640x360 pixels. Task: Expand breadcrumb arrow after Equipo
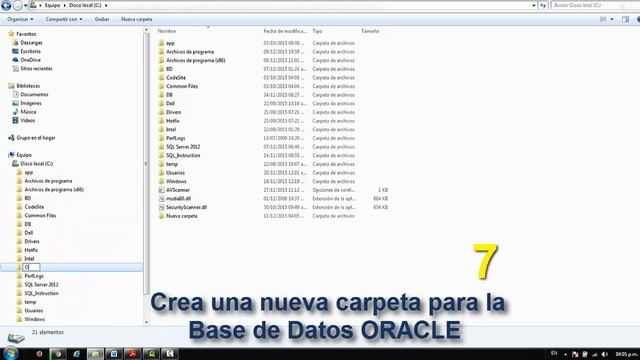[64, 5]
